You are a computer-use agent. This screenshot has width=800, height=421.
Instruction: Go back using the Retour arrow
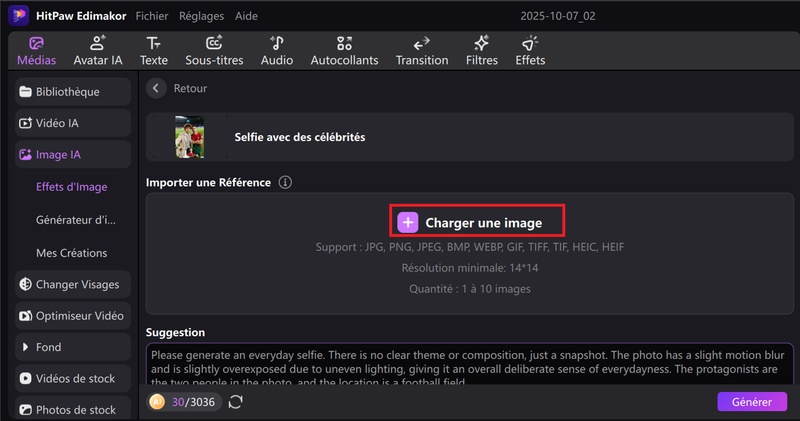click(156, 89)
